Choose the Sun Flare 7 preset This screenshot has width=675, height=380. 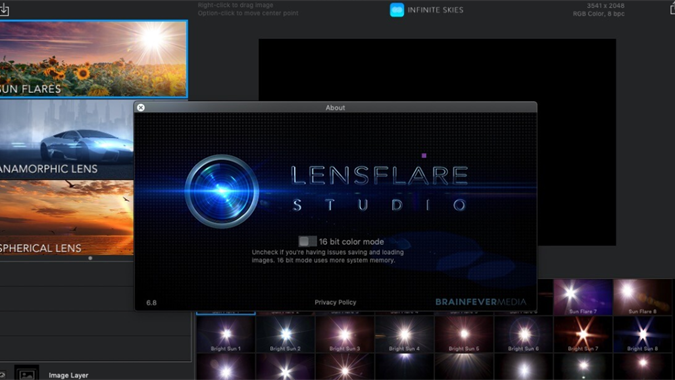pyautogui.click(x=582, y=297)
